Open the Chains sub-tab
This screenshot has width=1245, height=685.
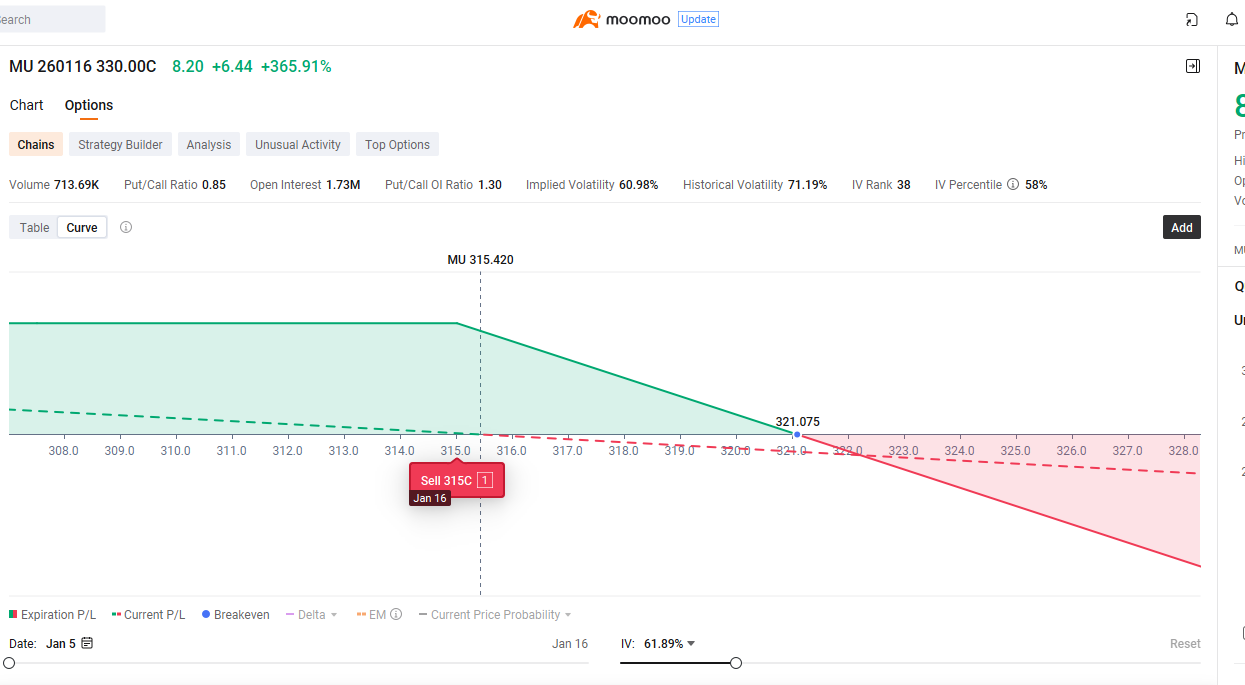(36, 144)
